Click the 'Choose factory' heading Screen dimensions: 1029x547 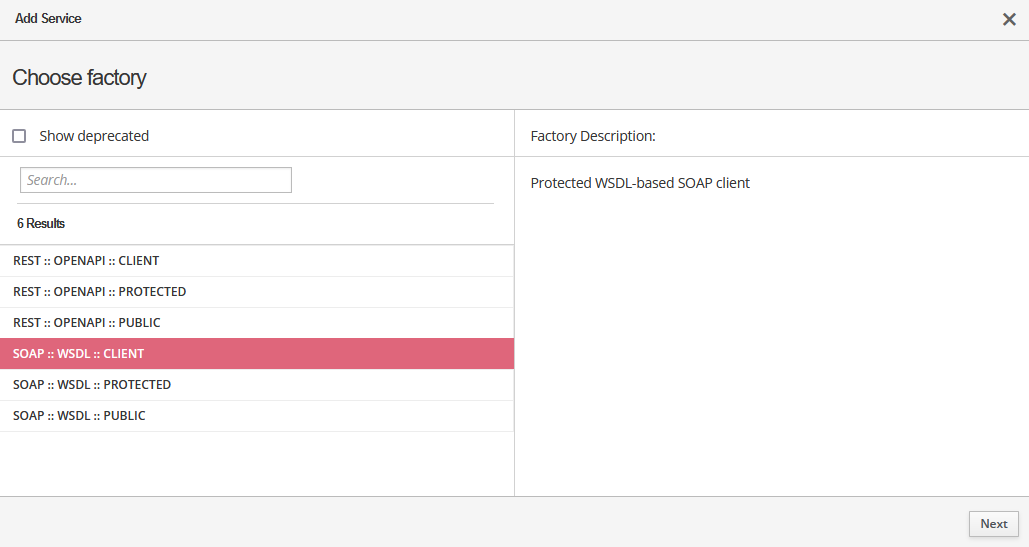(79, 77)
